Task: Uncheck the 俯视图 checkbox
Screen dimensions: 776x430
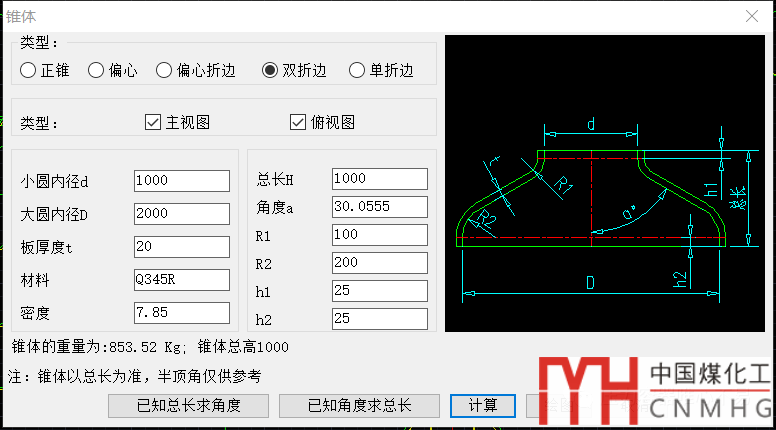Action: point(297,122)
